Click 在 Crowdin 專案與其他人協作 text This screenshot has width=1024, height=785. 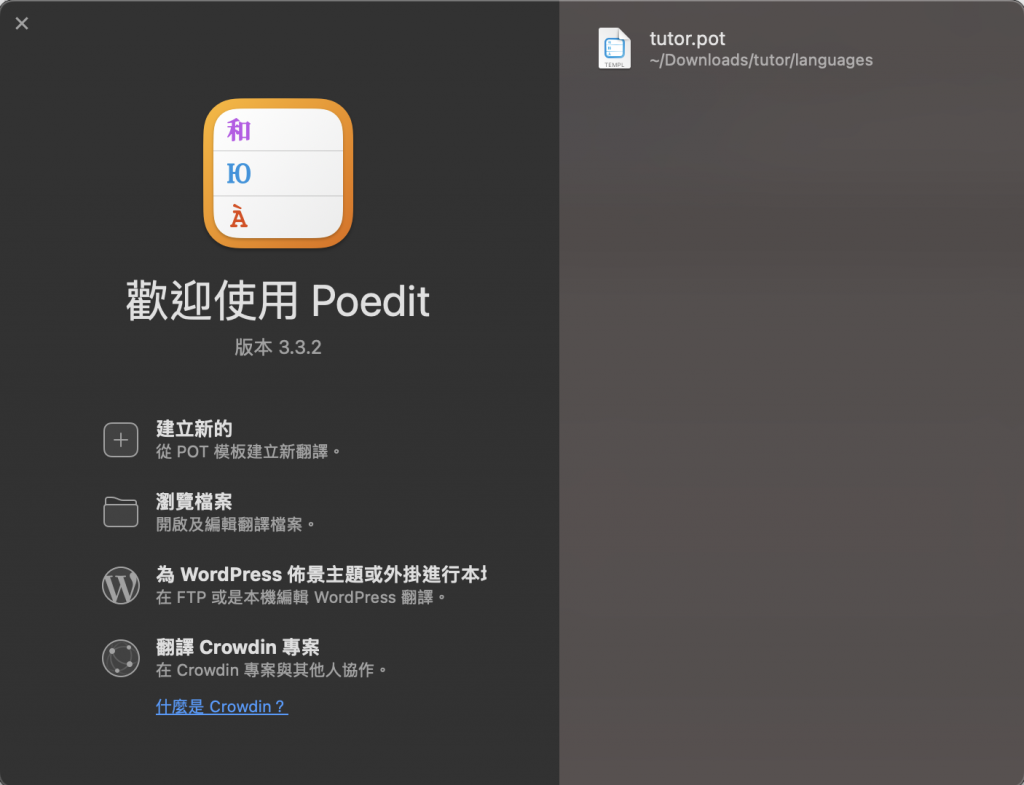tap(272, 670)
